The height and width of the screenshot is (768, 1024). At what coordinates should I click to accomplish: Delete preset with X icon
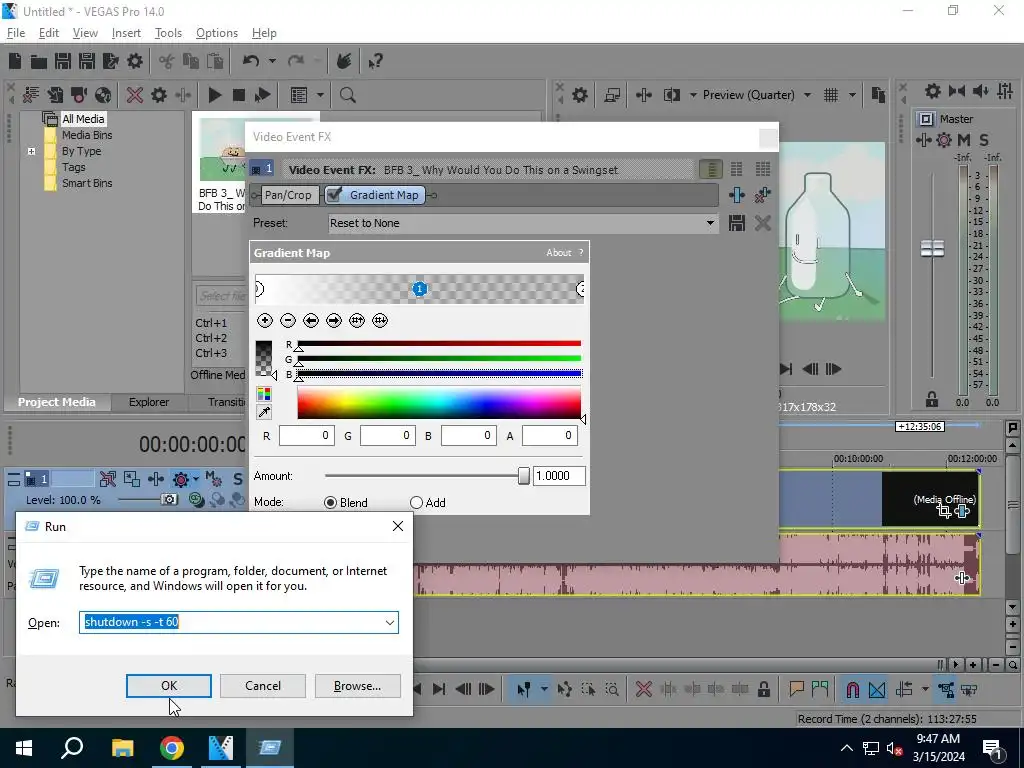[x=762, y=223]
